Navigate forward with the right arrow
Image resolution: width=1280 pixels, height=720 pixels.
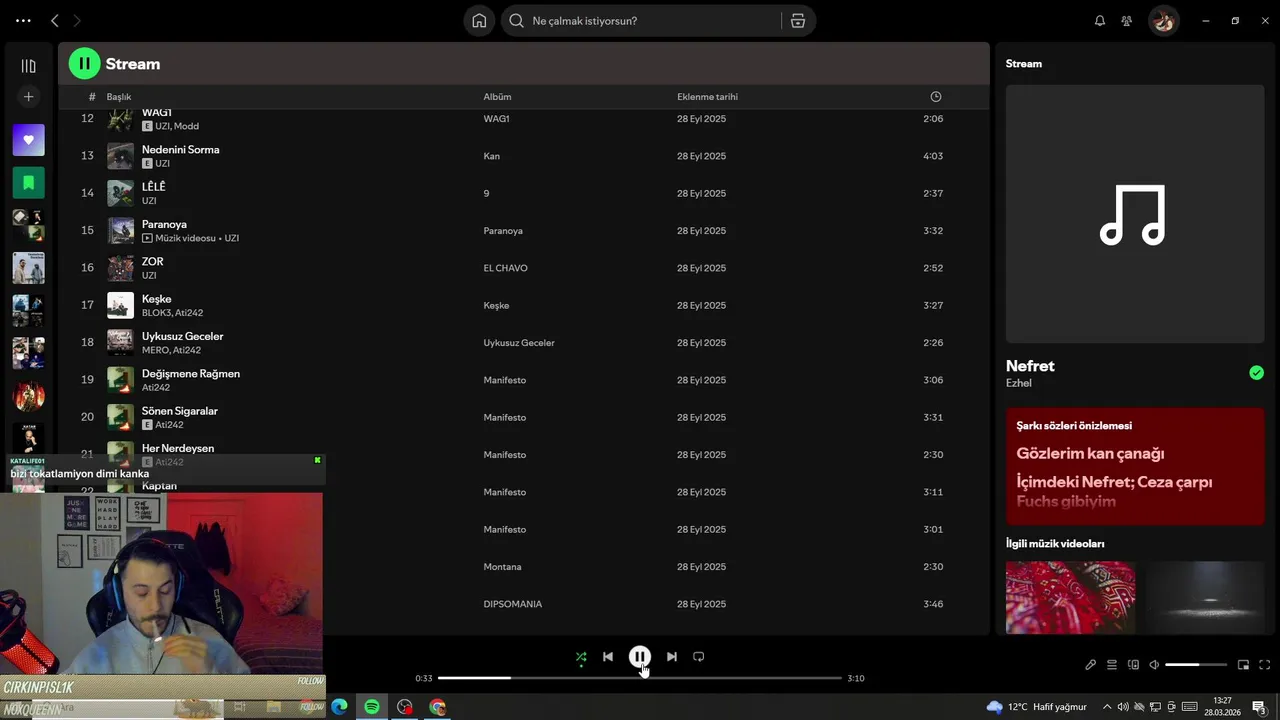[77, 20]
